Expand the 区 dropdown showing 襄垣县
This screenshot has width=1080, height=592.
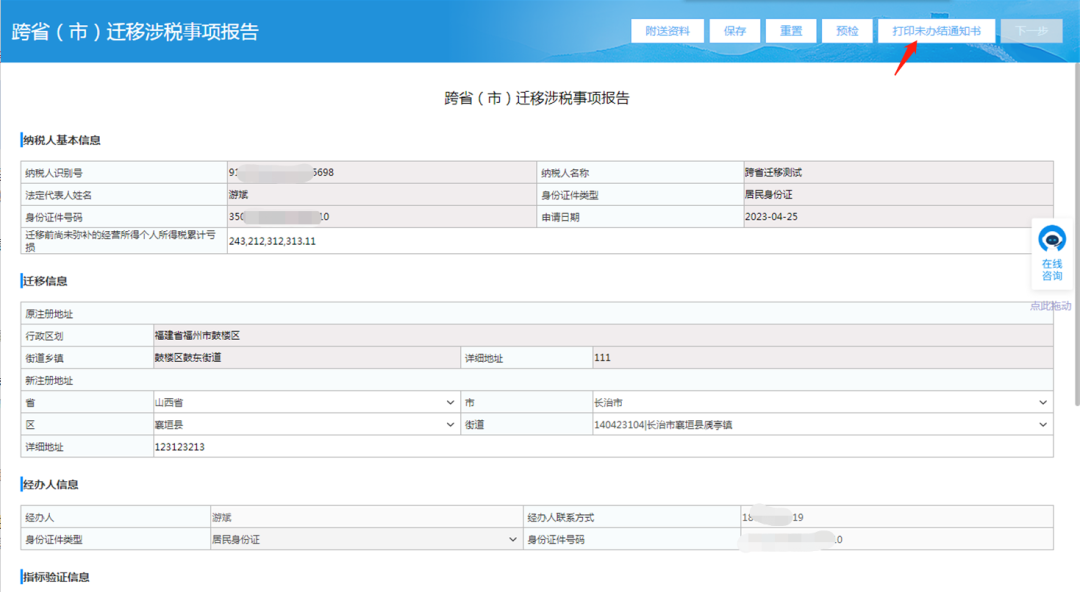307,425
